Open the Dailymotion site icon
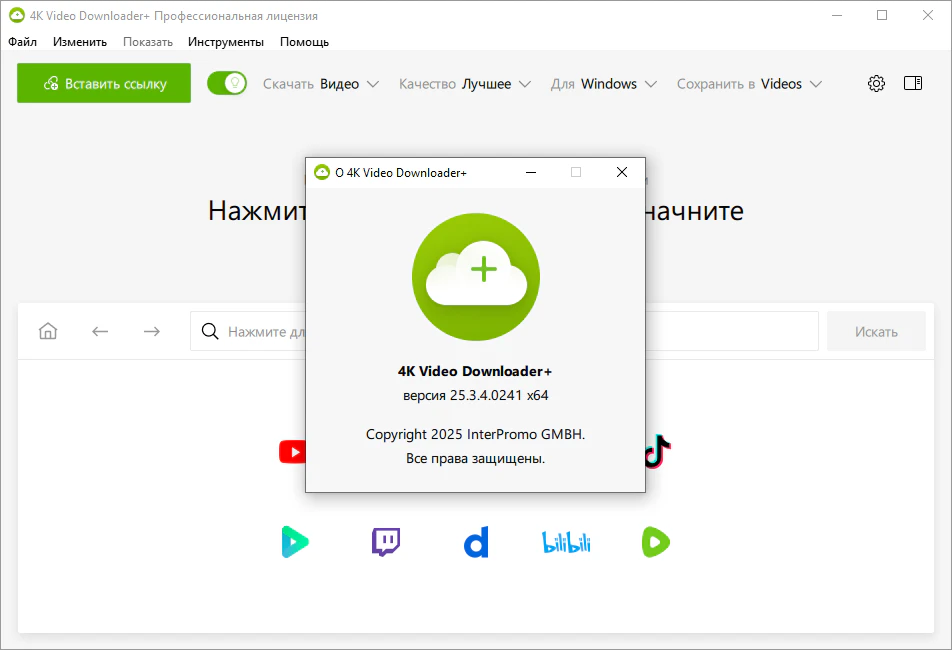 pos(477,542)
